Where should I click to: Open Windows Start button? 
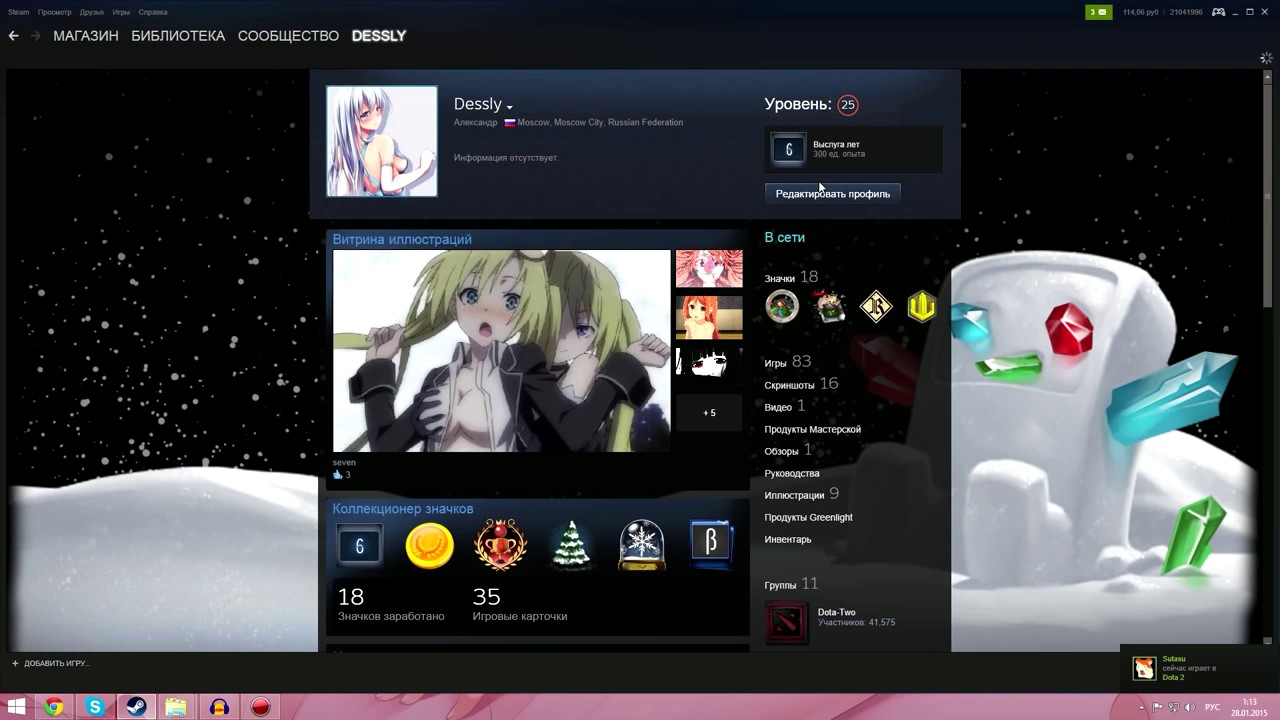[x=16, y=707]
